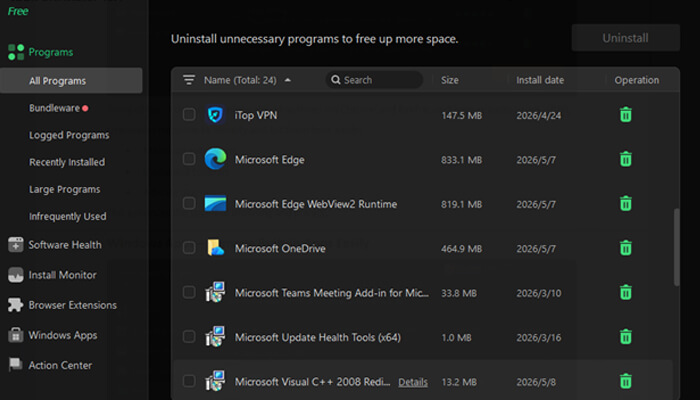
Task: Click the Install Monitor icon
Action: coord(16,275)
